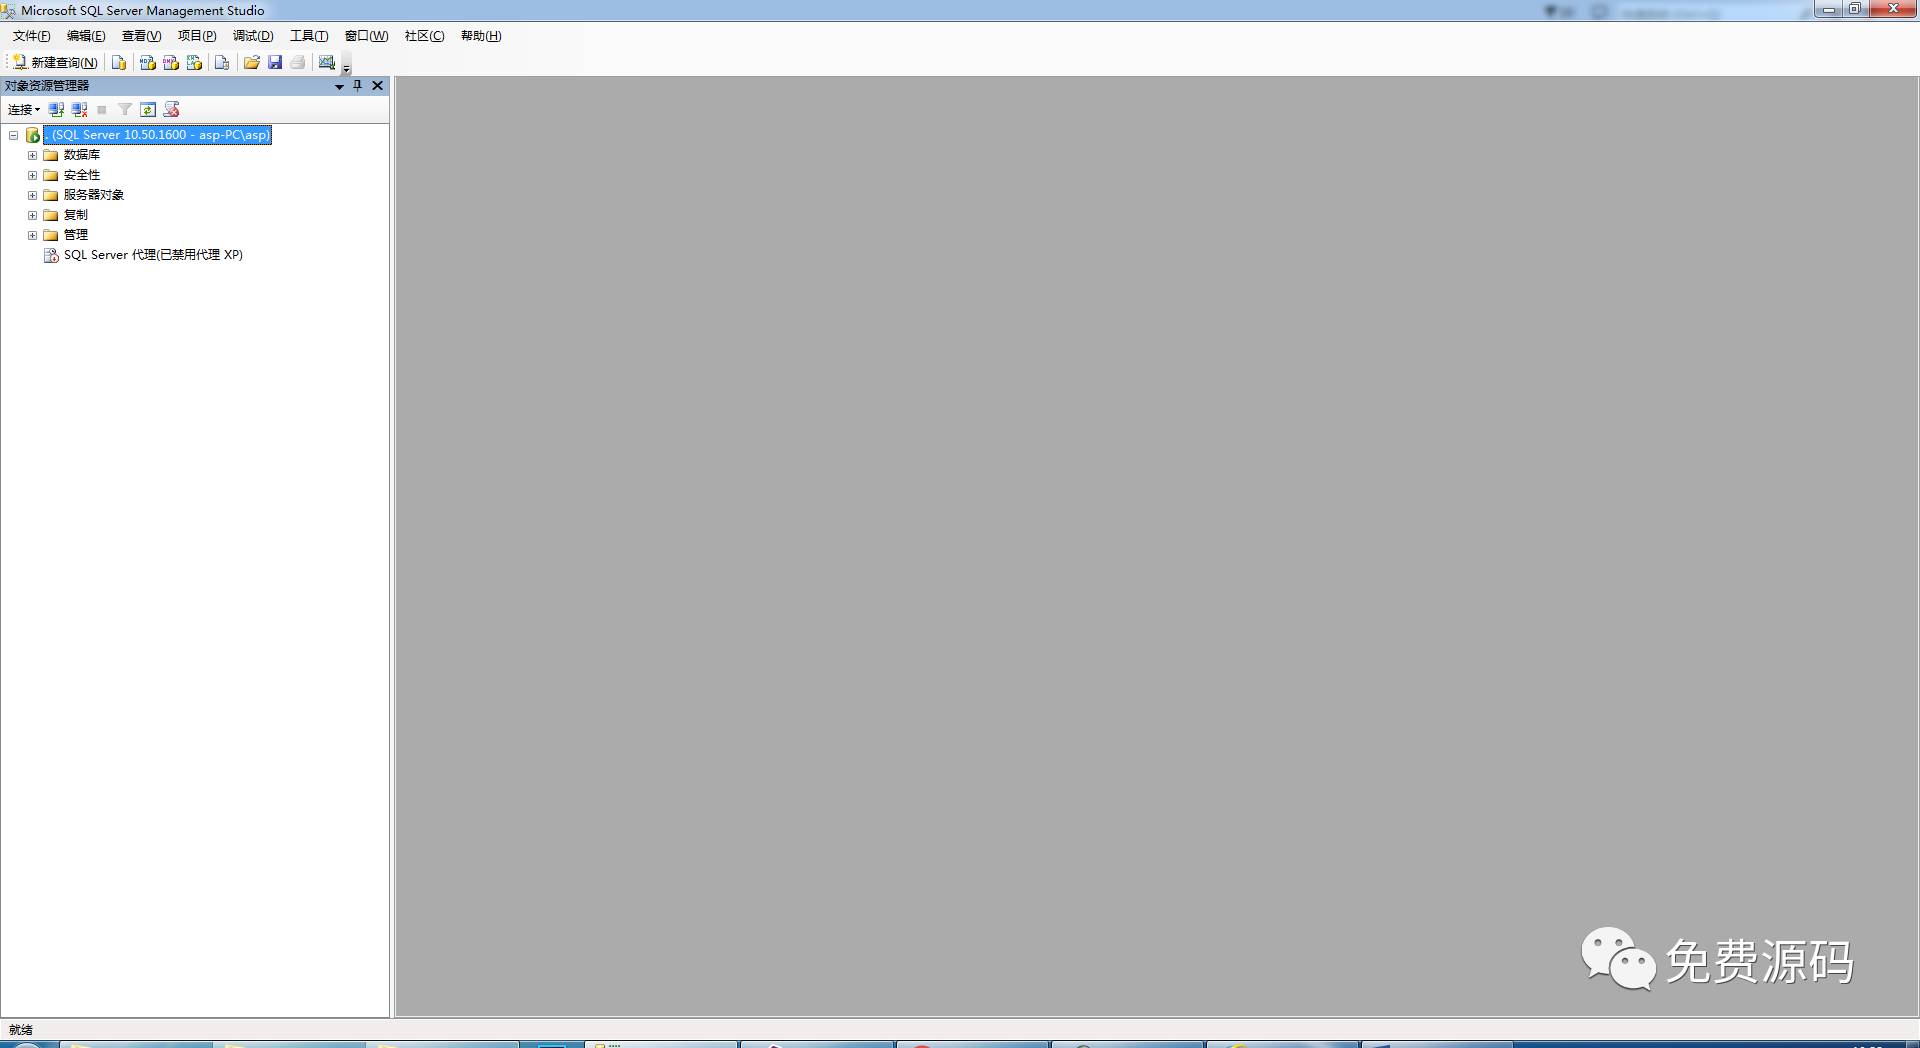
Task: Open Object Explorer window position dropdown
Action: (339, 87)
